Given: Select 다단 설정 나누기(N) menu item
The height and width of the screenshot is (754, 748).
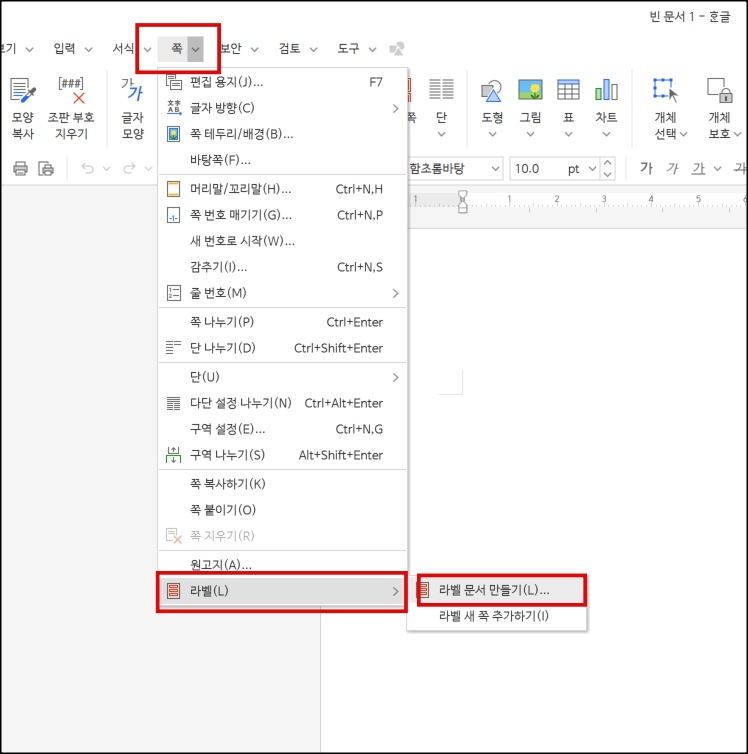Looking at the screenshot, I should (x=283, y=403).
